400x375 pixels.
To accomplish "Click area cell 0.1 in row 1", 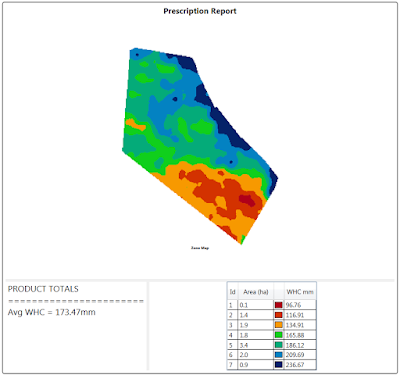I will [256, 305].
